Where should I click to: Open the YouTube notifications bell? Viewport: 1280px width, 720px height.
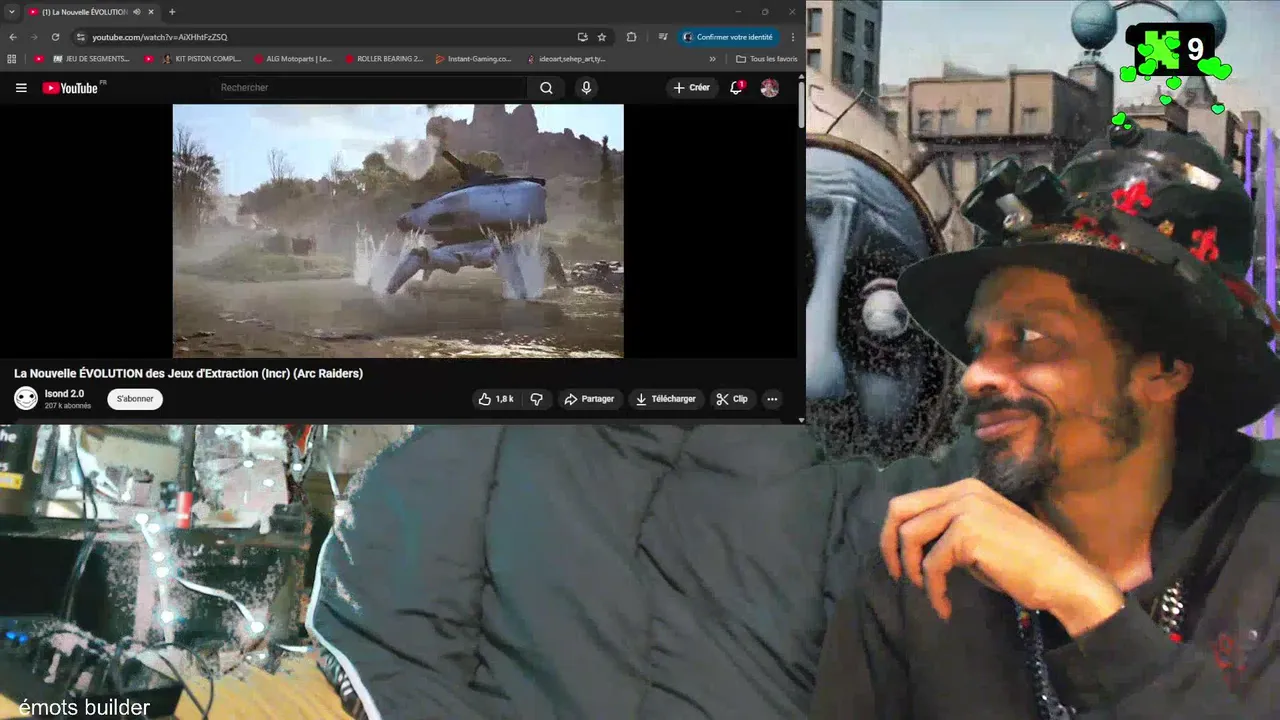[737, 88]
